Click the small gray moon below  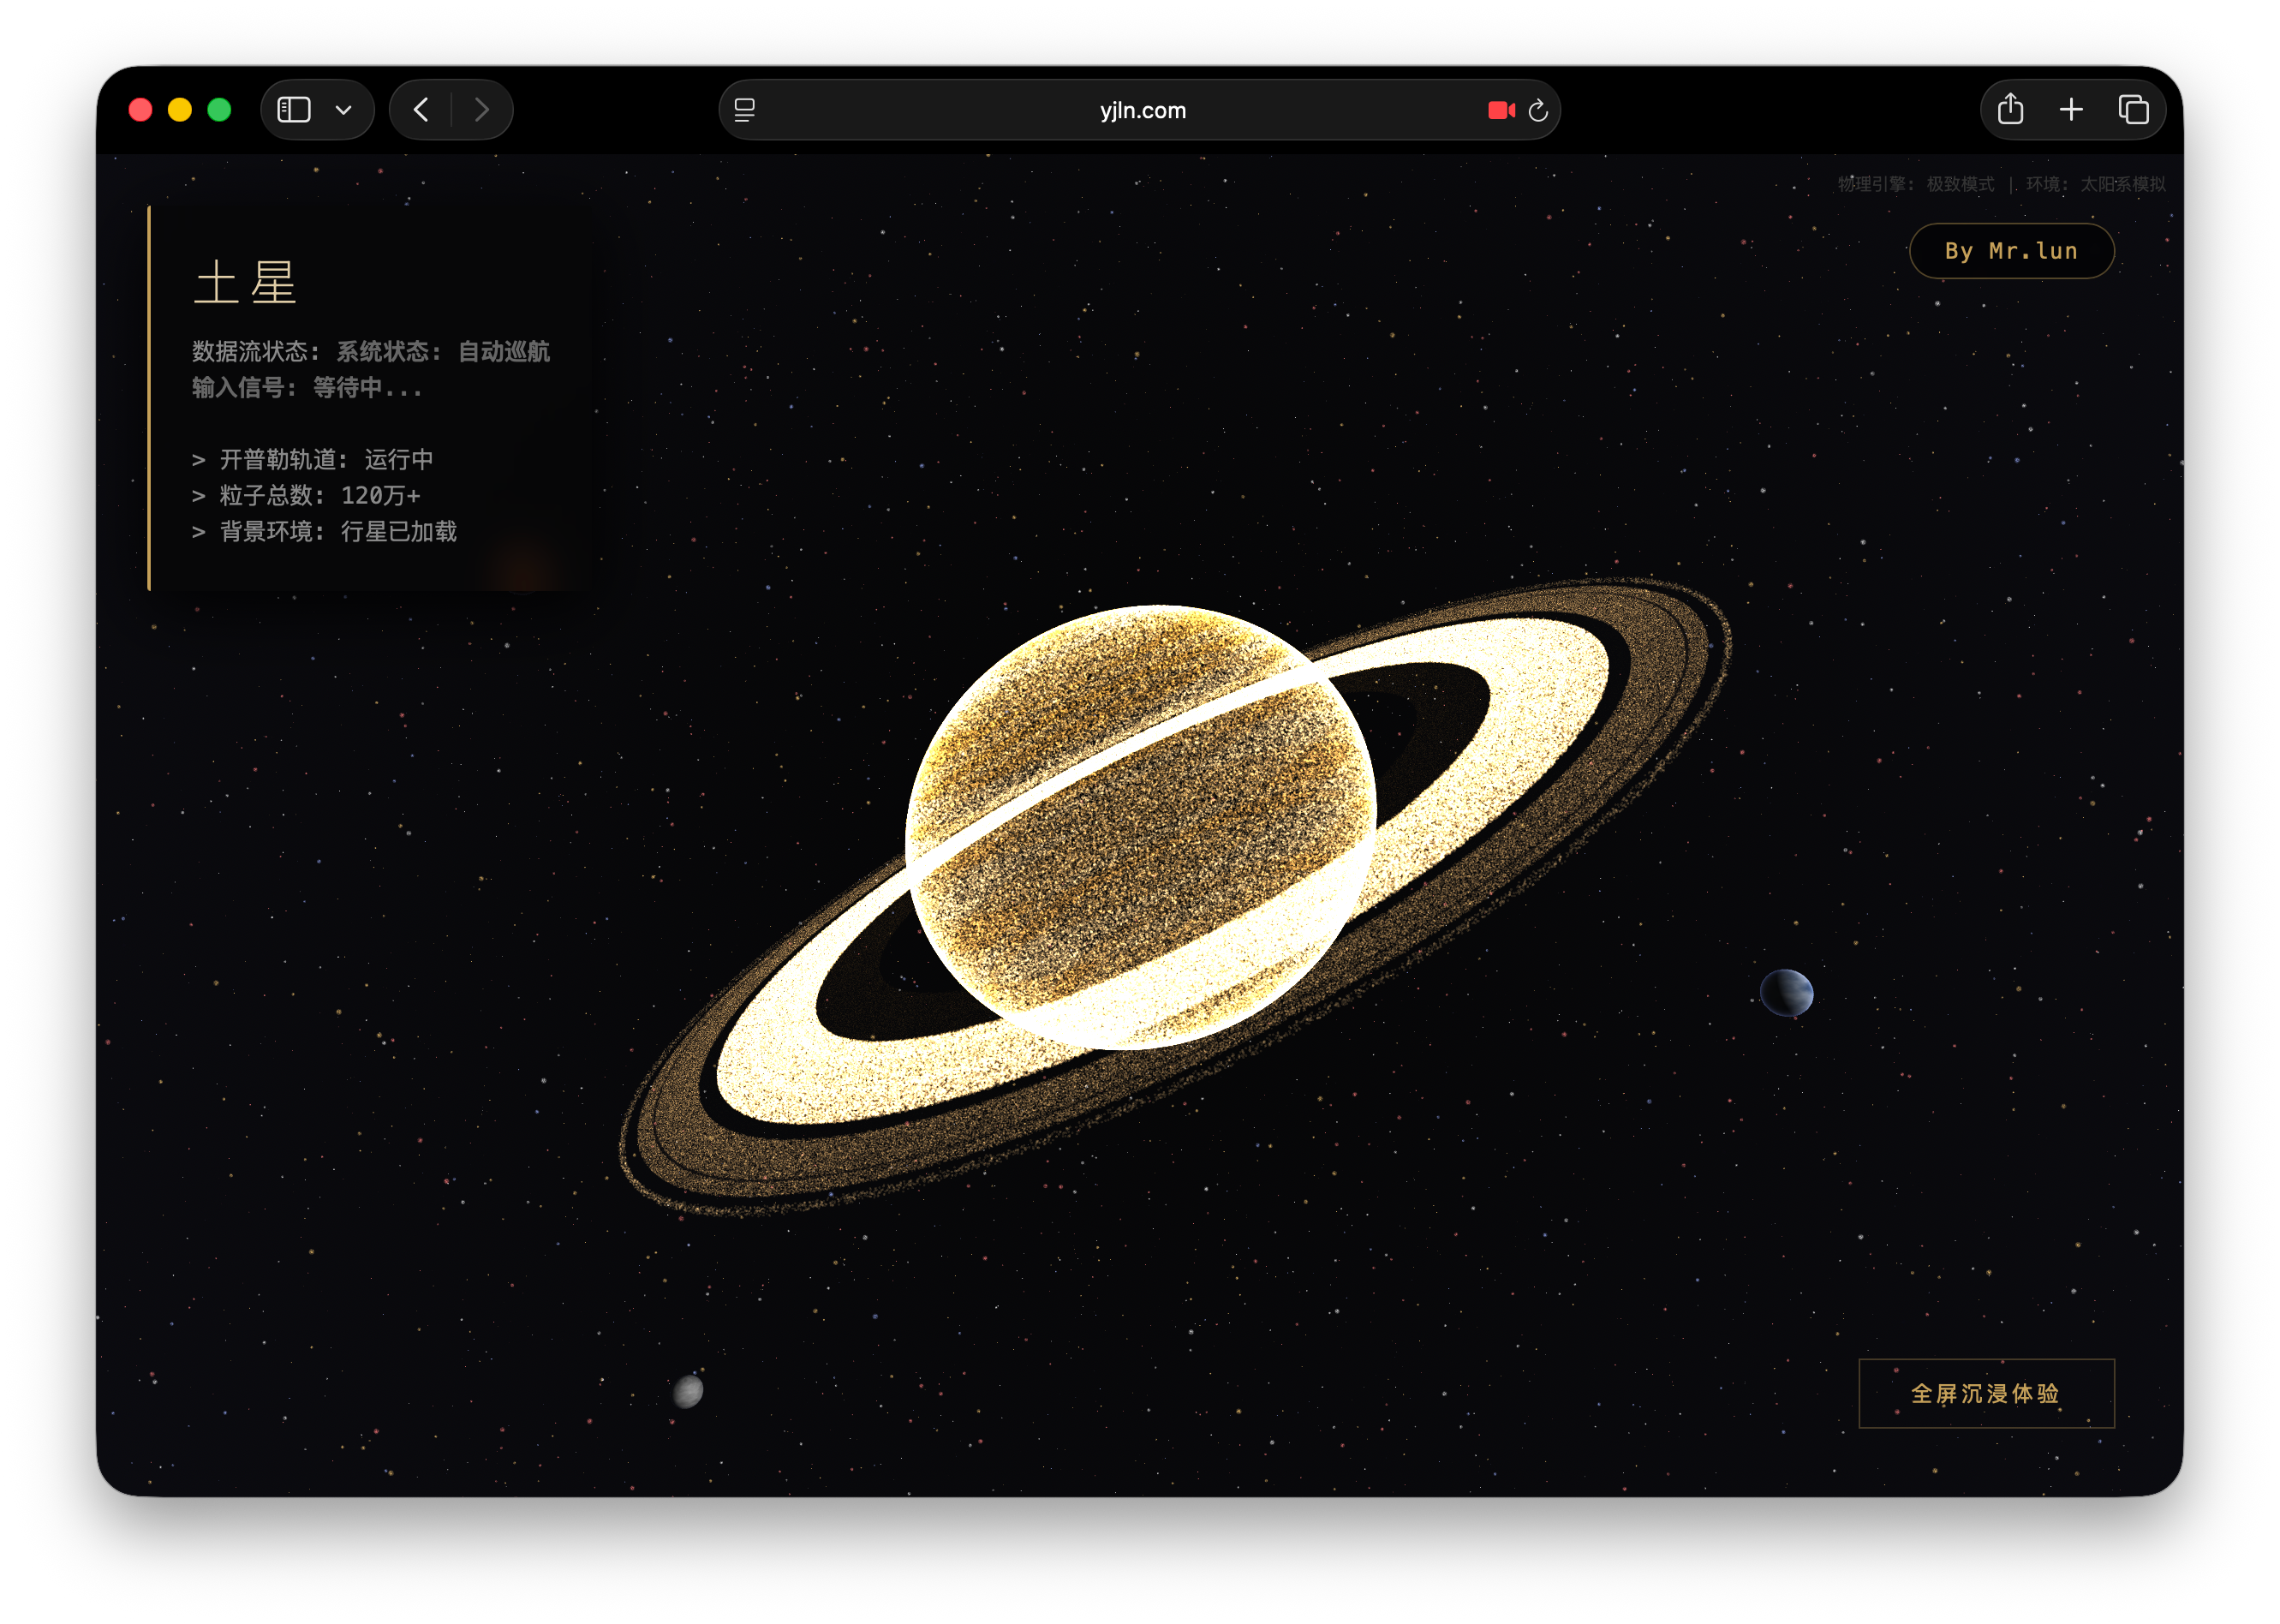(x=688, y=1391)
